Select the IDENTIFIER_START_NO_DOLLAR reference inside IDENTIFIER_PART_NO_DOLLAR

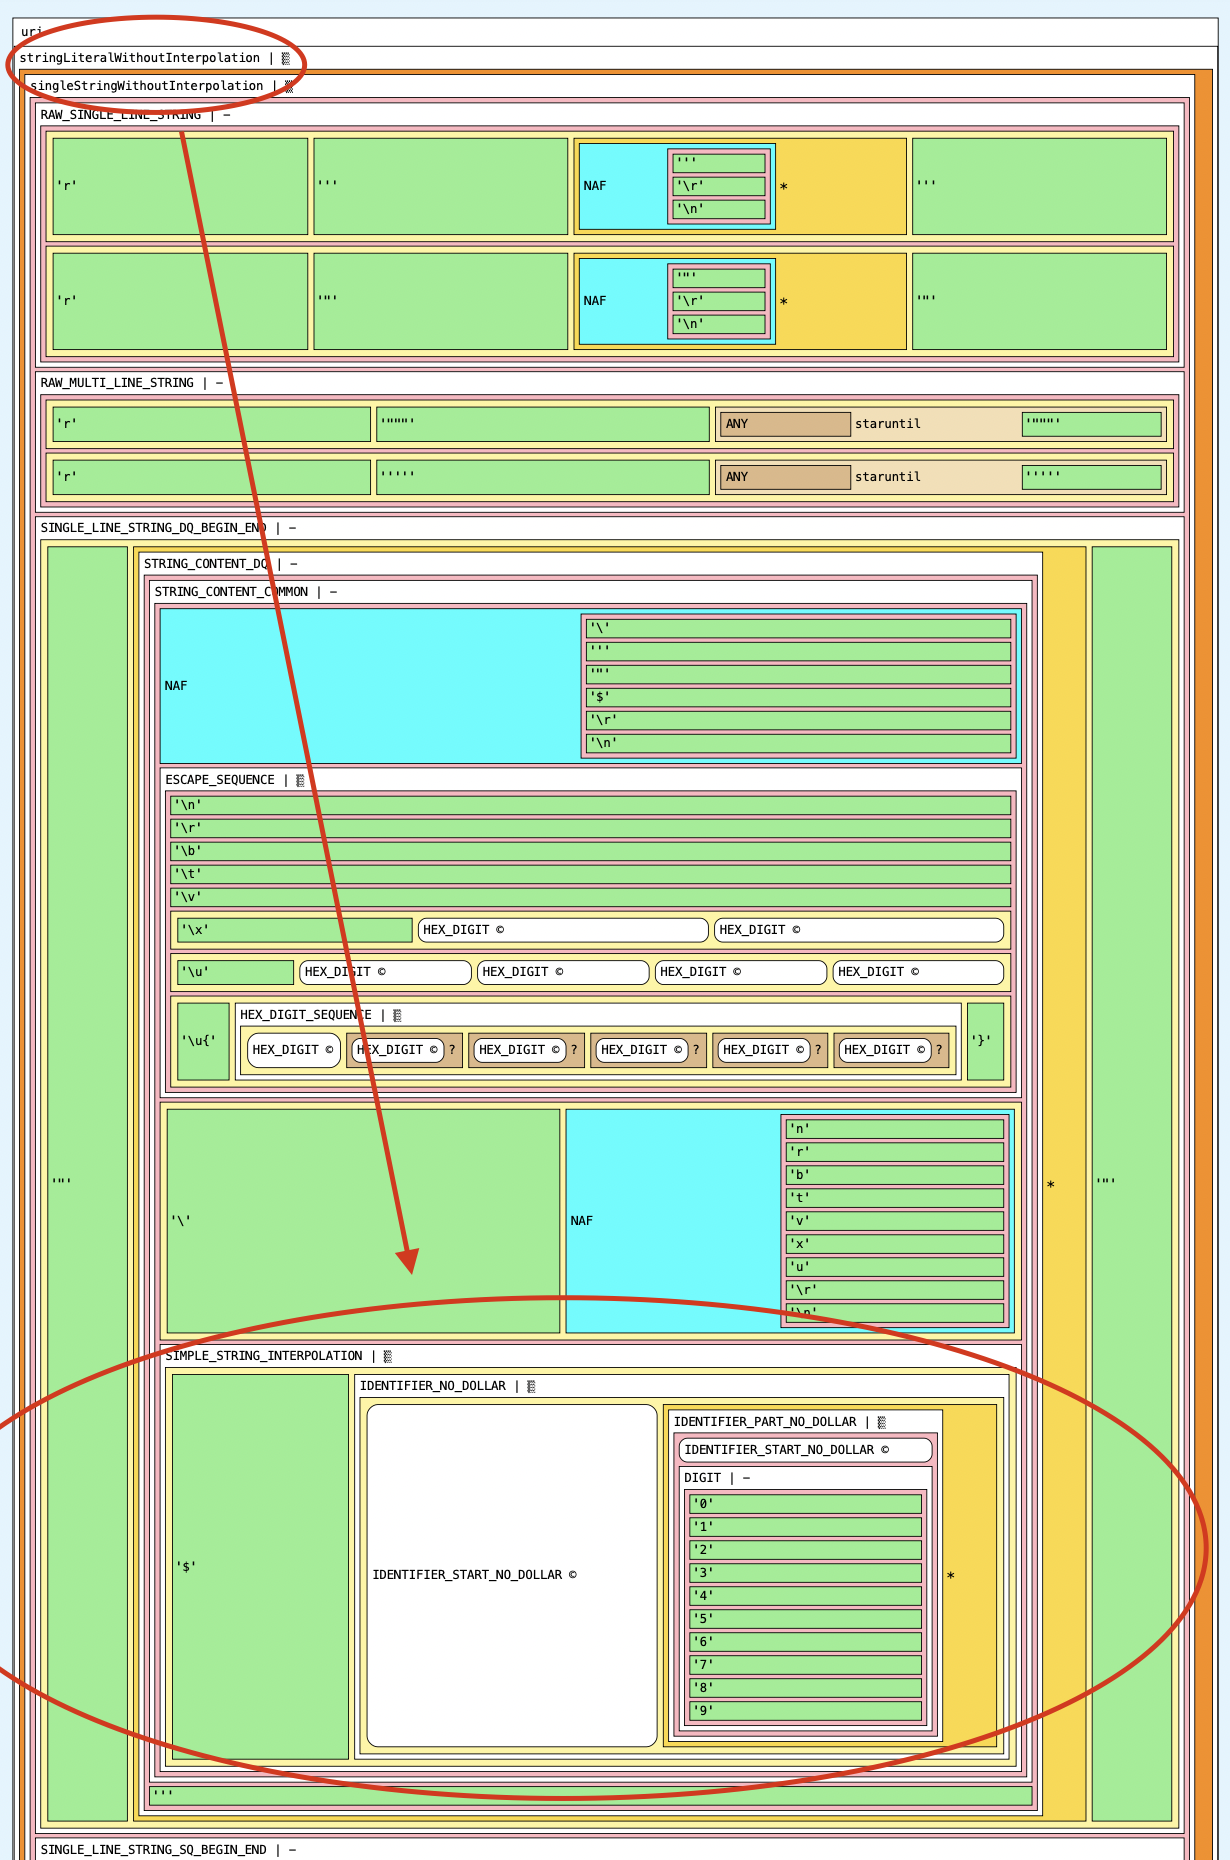(x=805, y=1450)
